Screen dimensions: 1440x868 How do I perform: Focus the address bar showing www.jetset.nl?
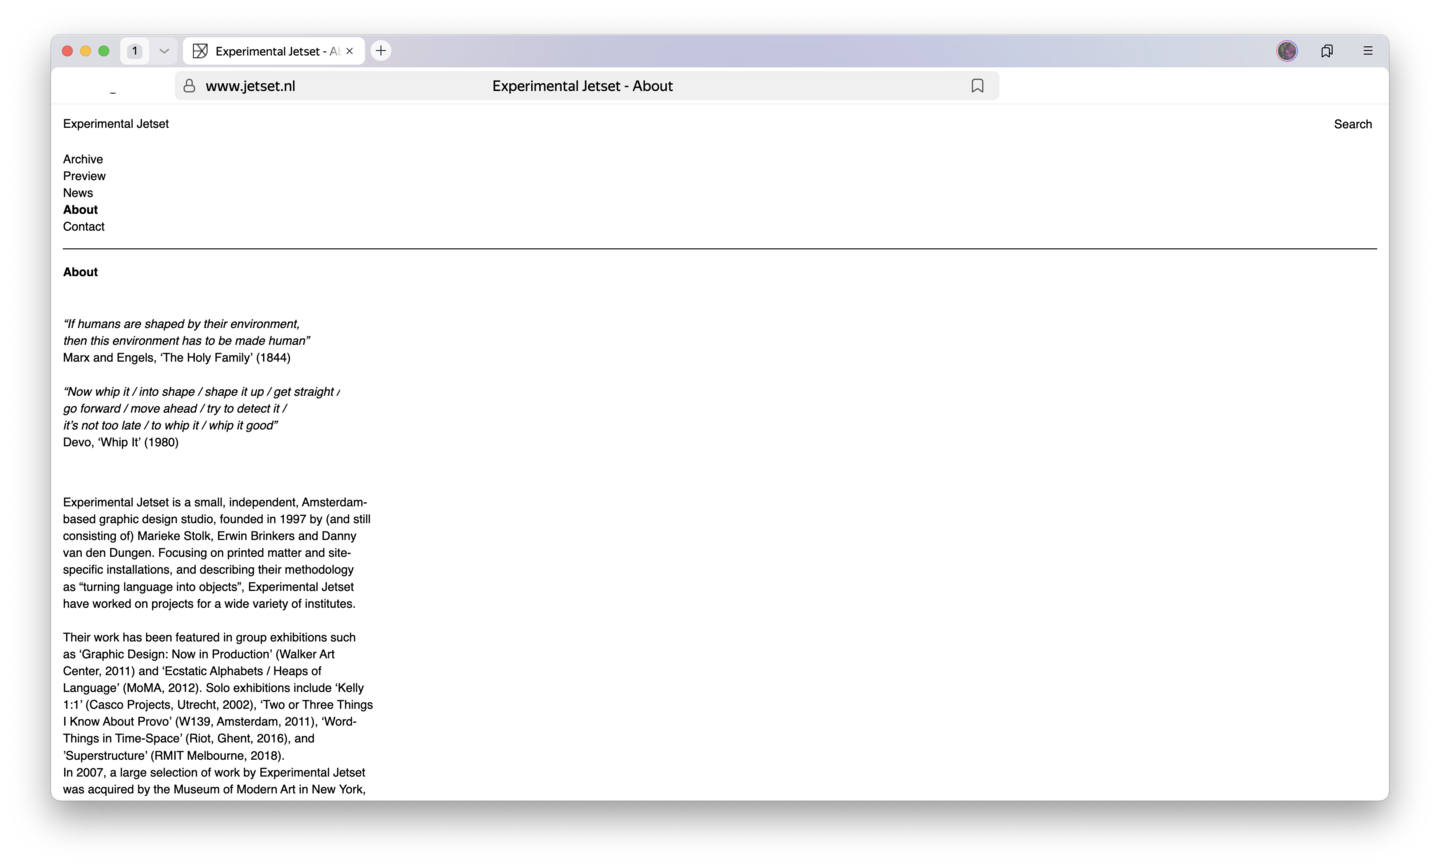[x=587, y=86]
